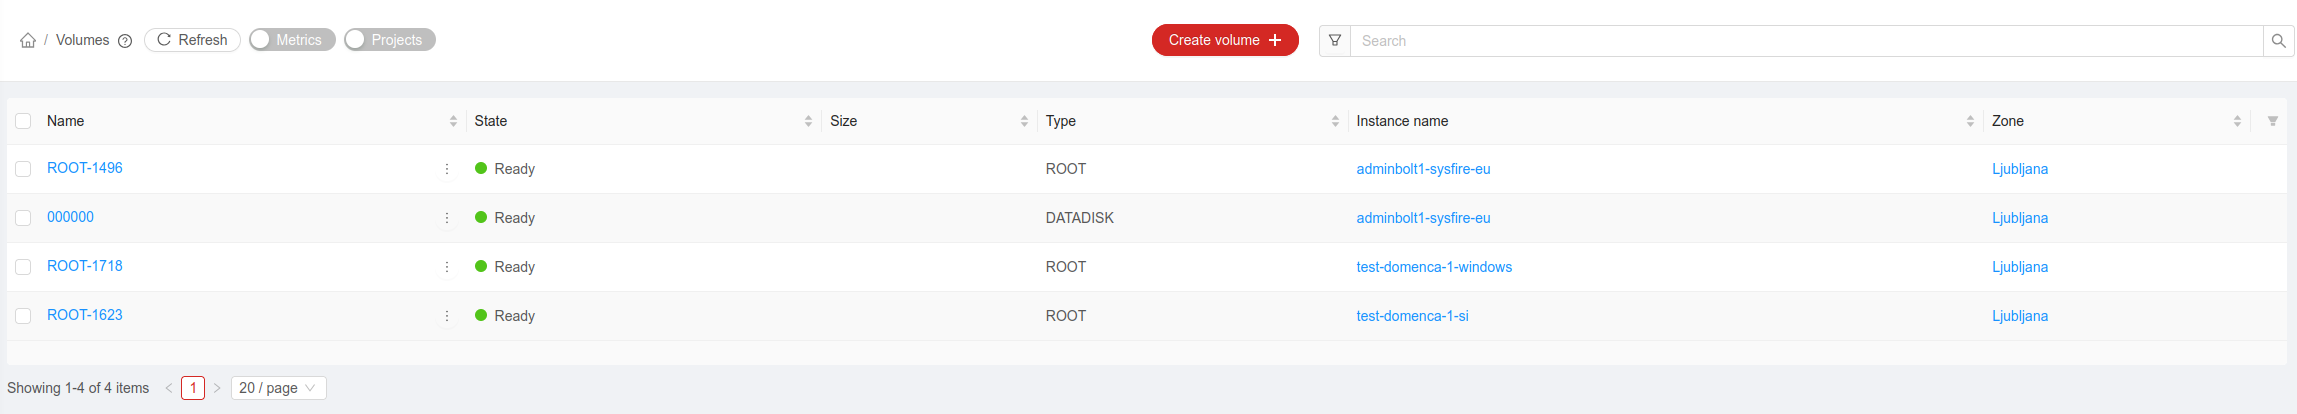Screen dimensions: 2297x414
Task: Open the test-domenca-1-windows instance link
Action: (1433, 267)
